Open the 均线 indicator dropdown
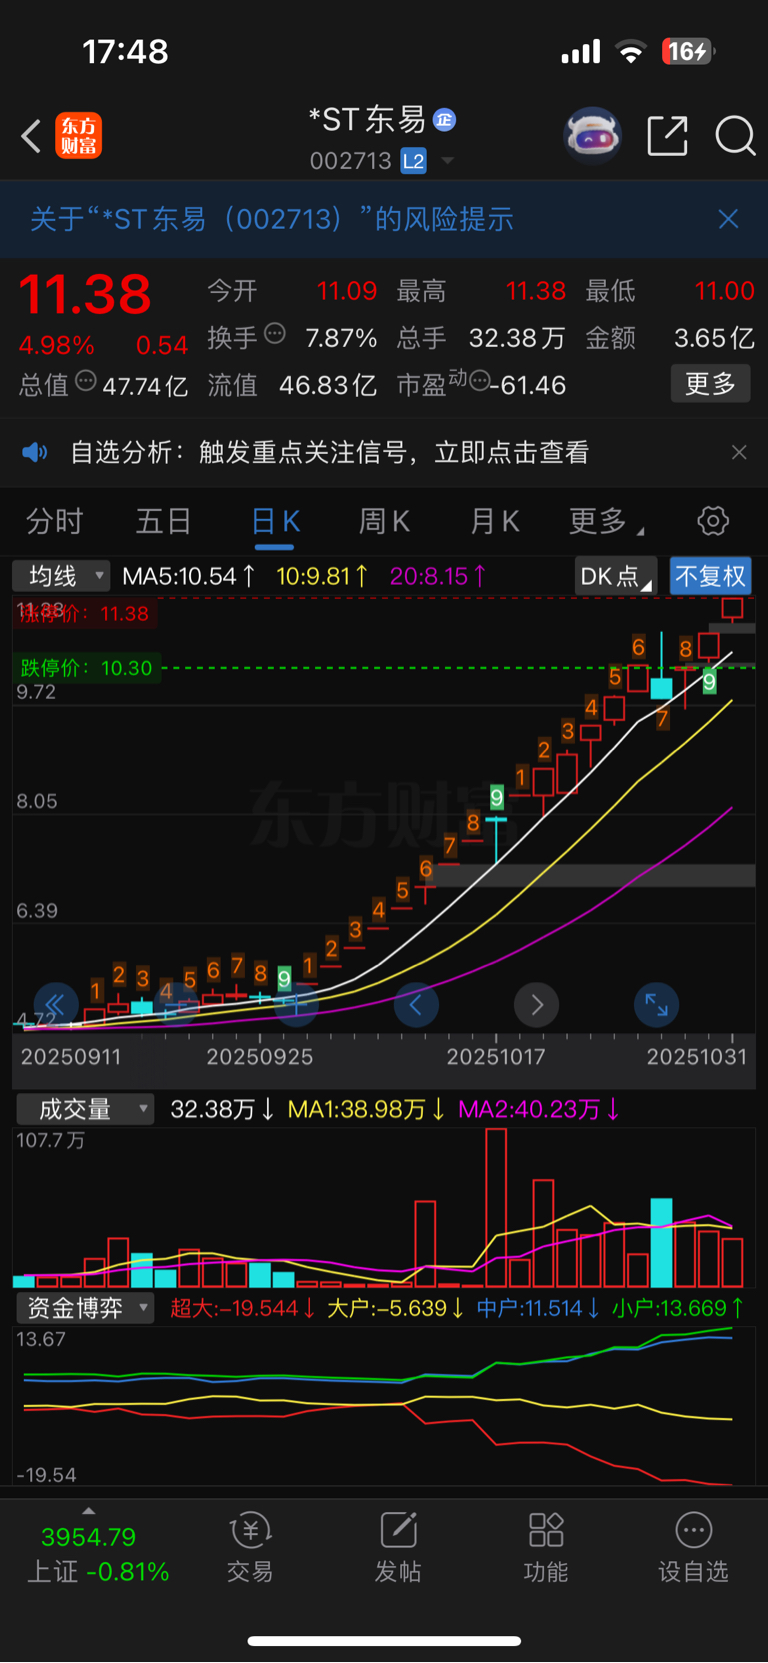The width and height of the screenshot is (768, 1663). click(60, 576)
